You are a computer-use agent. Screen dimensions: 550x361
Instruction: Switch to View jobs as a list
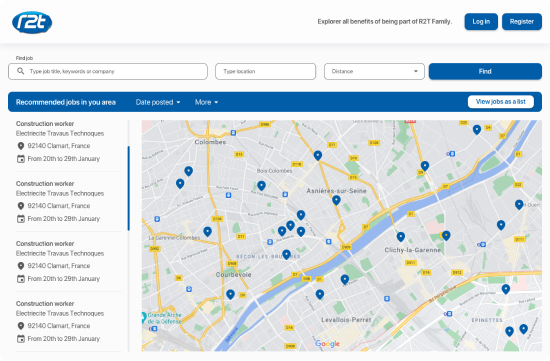pyautogui.click(x=501, y=102)
